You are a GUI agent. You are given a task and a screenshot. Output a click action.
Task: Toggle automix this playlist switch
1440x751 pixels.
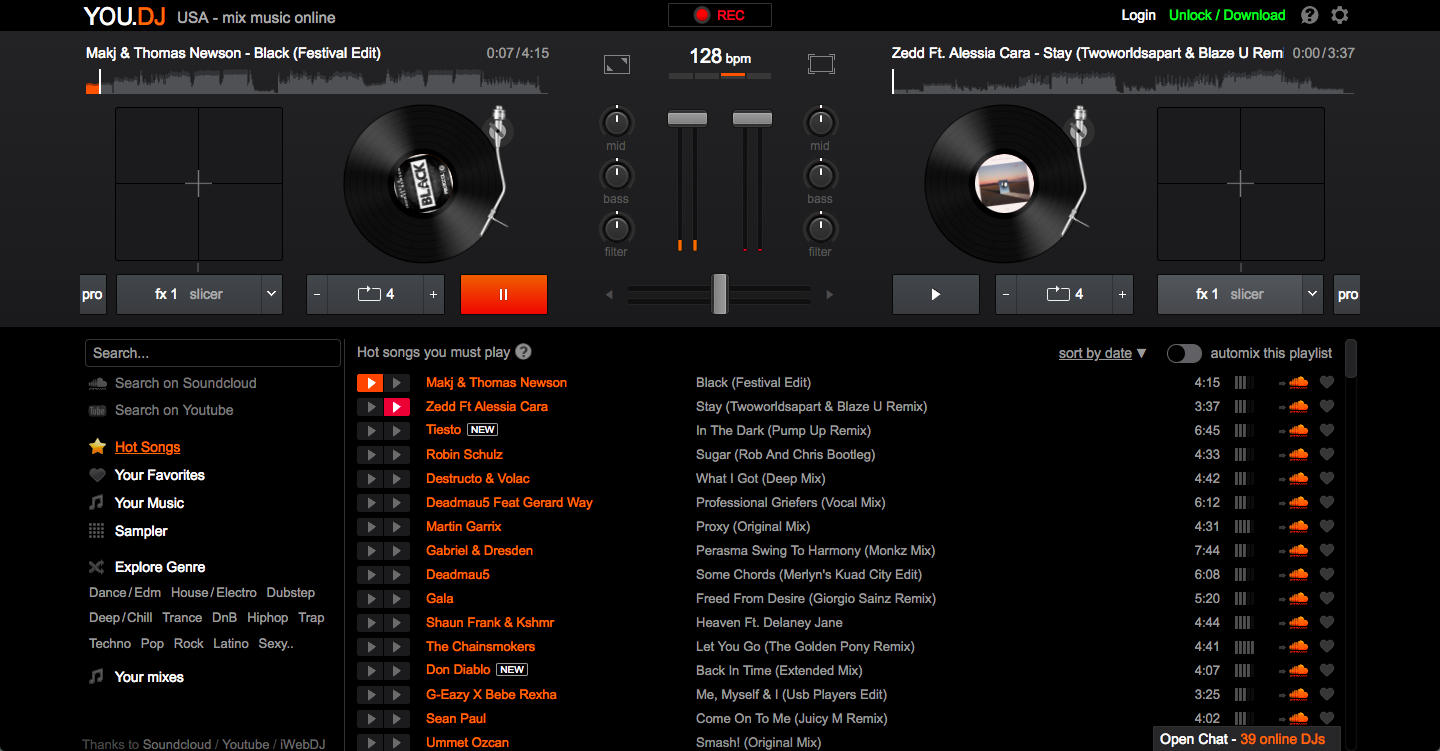click(x=1184, y=353)
